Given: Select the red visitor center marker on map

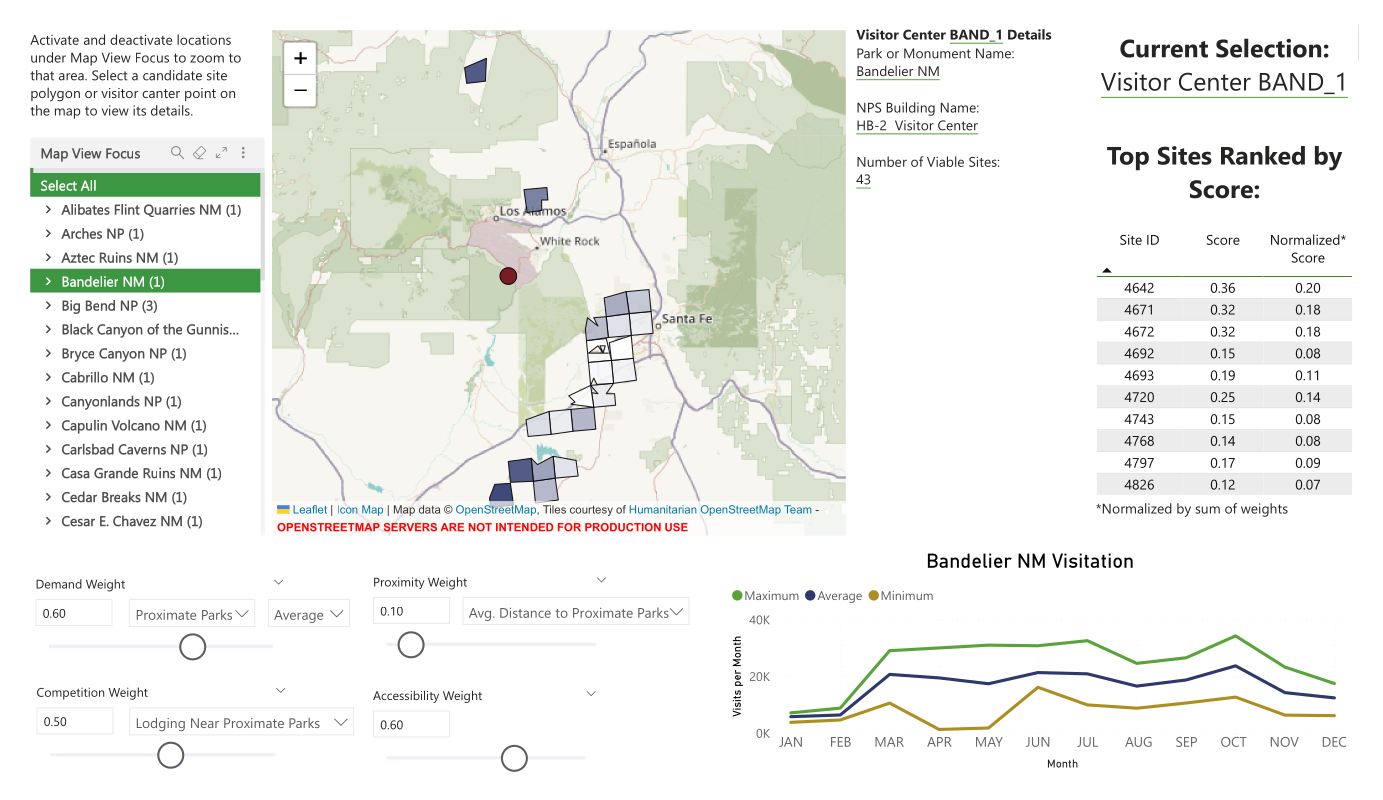Looking at the screenshot, I should coord(508,276).
